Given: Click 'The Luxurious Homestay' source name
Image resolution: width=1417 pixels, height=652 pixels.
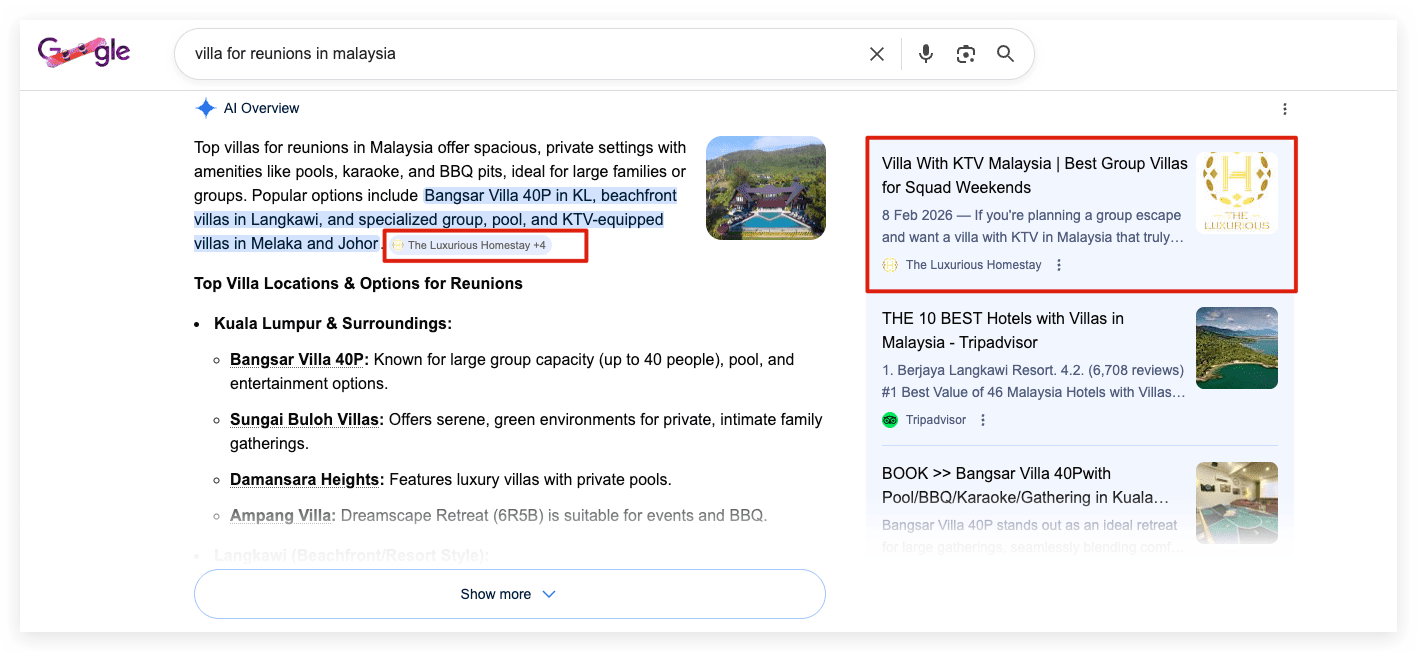Looking at the screenshot, I should 974,265.
